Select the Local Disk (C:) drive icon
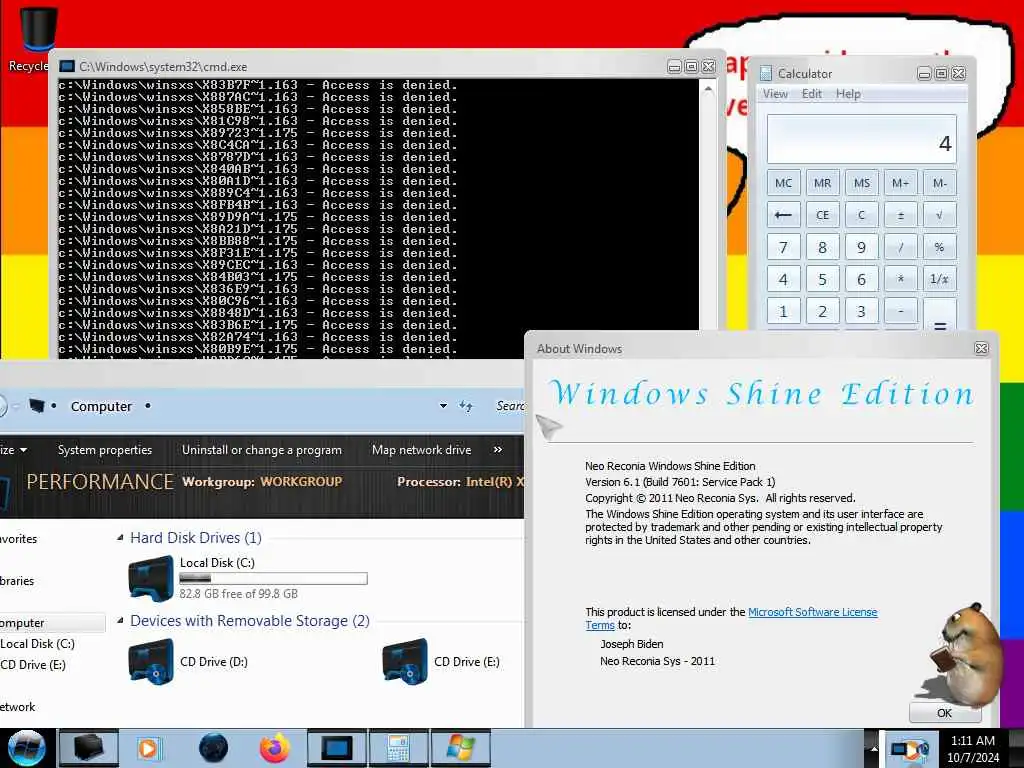The width and height of the screenshot is (1024, 768). (152, 577)
